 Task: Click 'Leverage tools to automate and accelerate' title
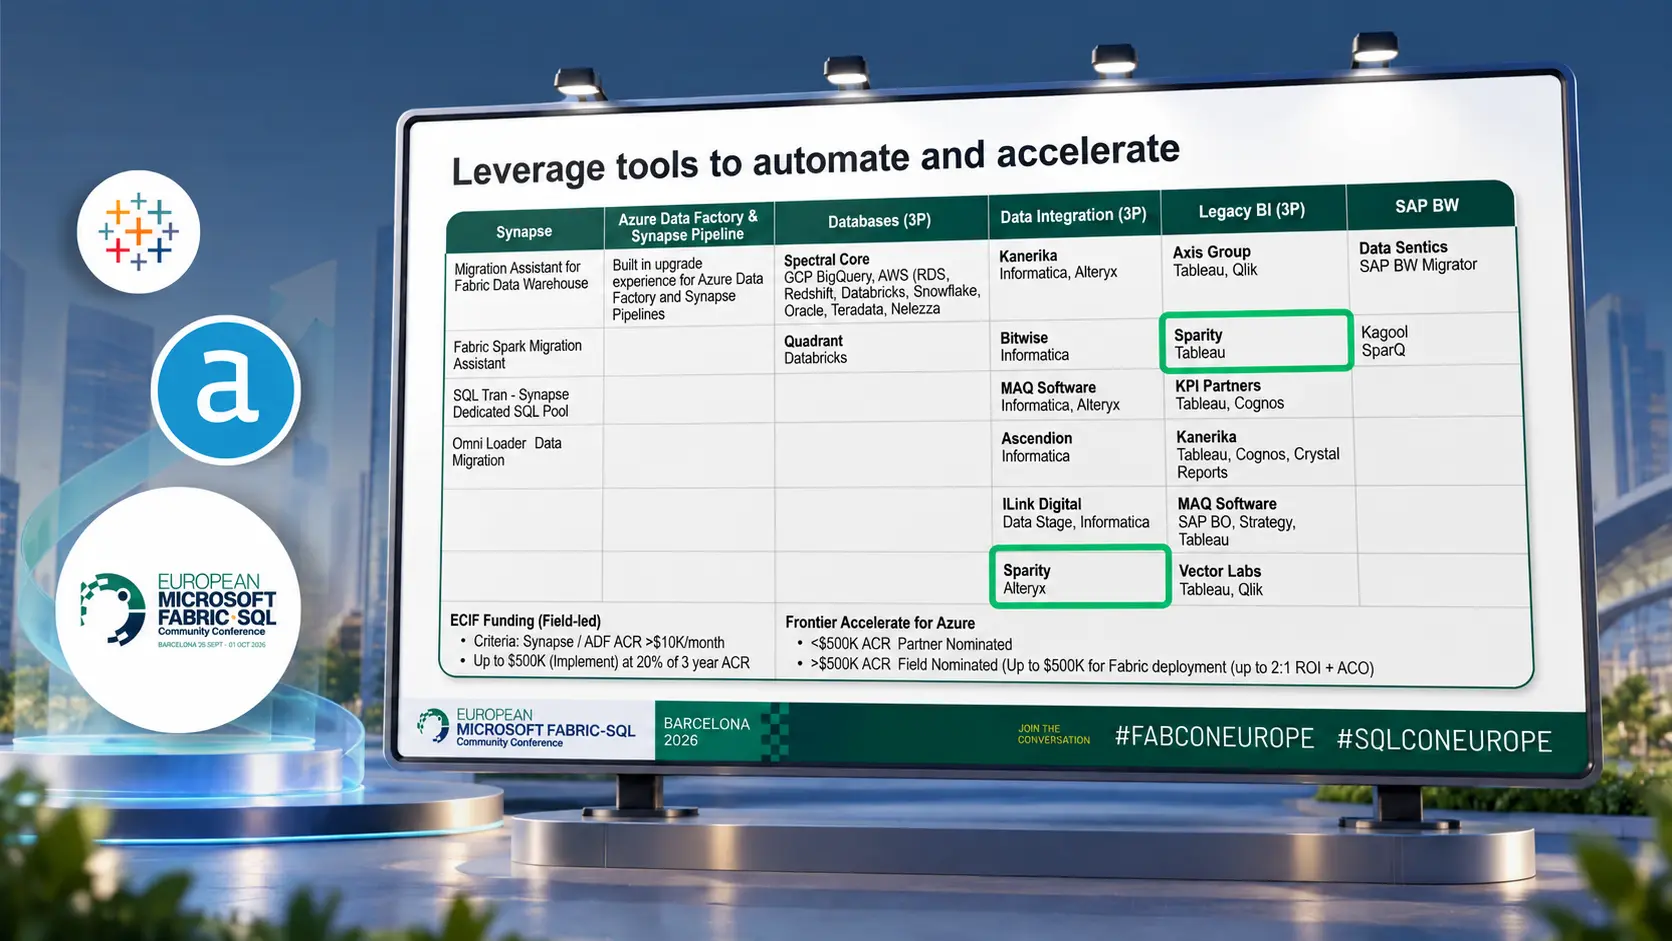(x=815, y=160)
